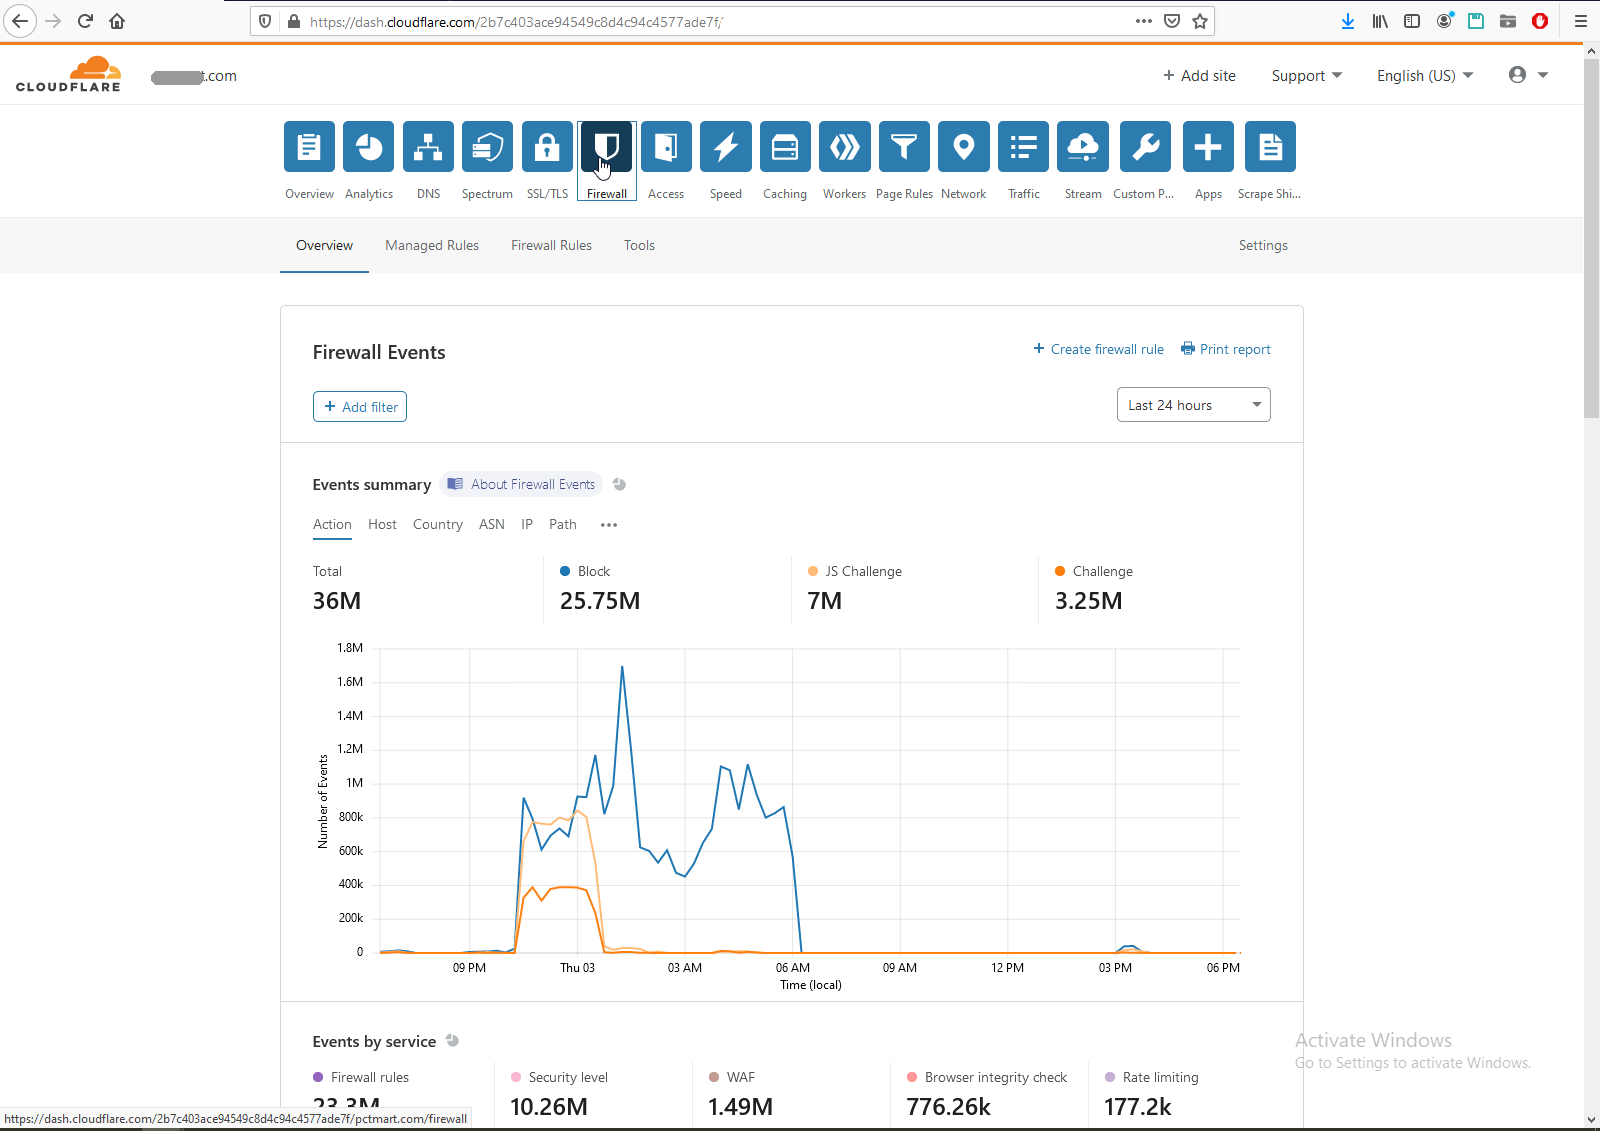Open the Apps plus icon
This screenshot has height=1131, width=1600.
click(1208, 147)
